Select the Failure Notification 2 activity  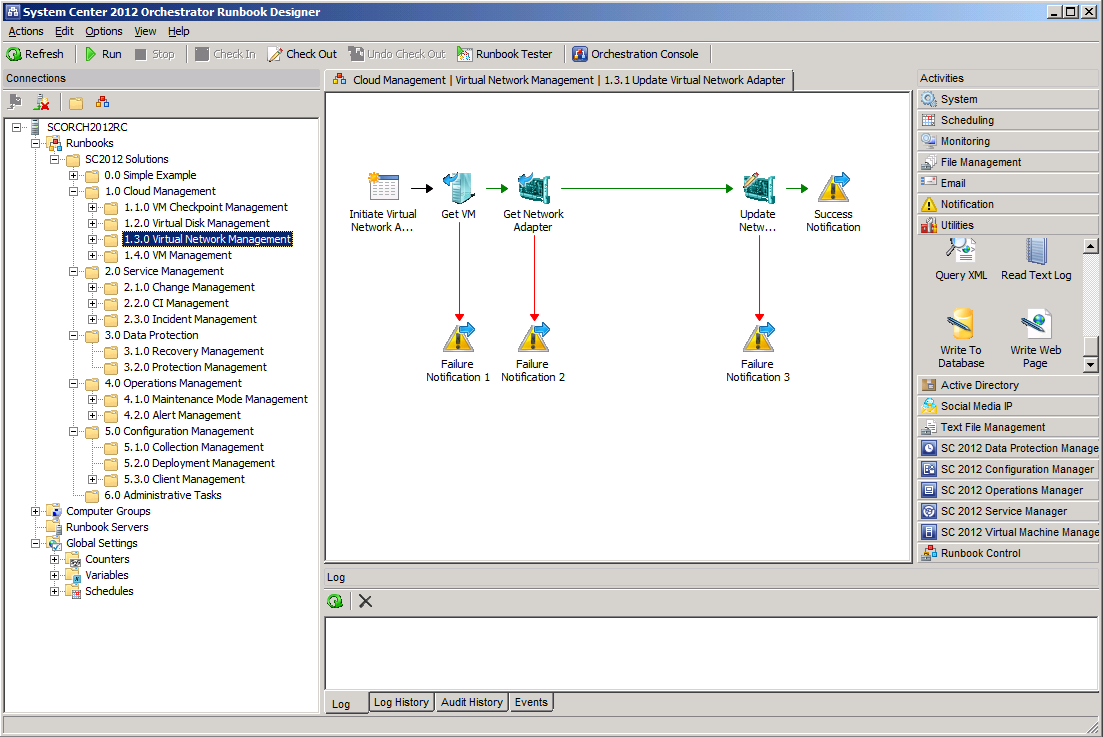click(x=533, y=353)
